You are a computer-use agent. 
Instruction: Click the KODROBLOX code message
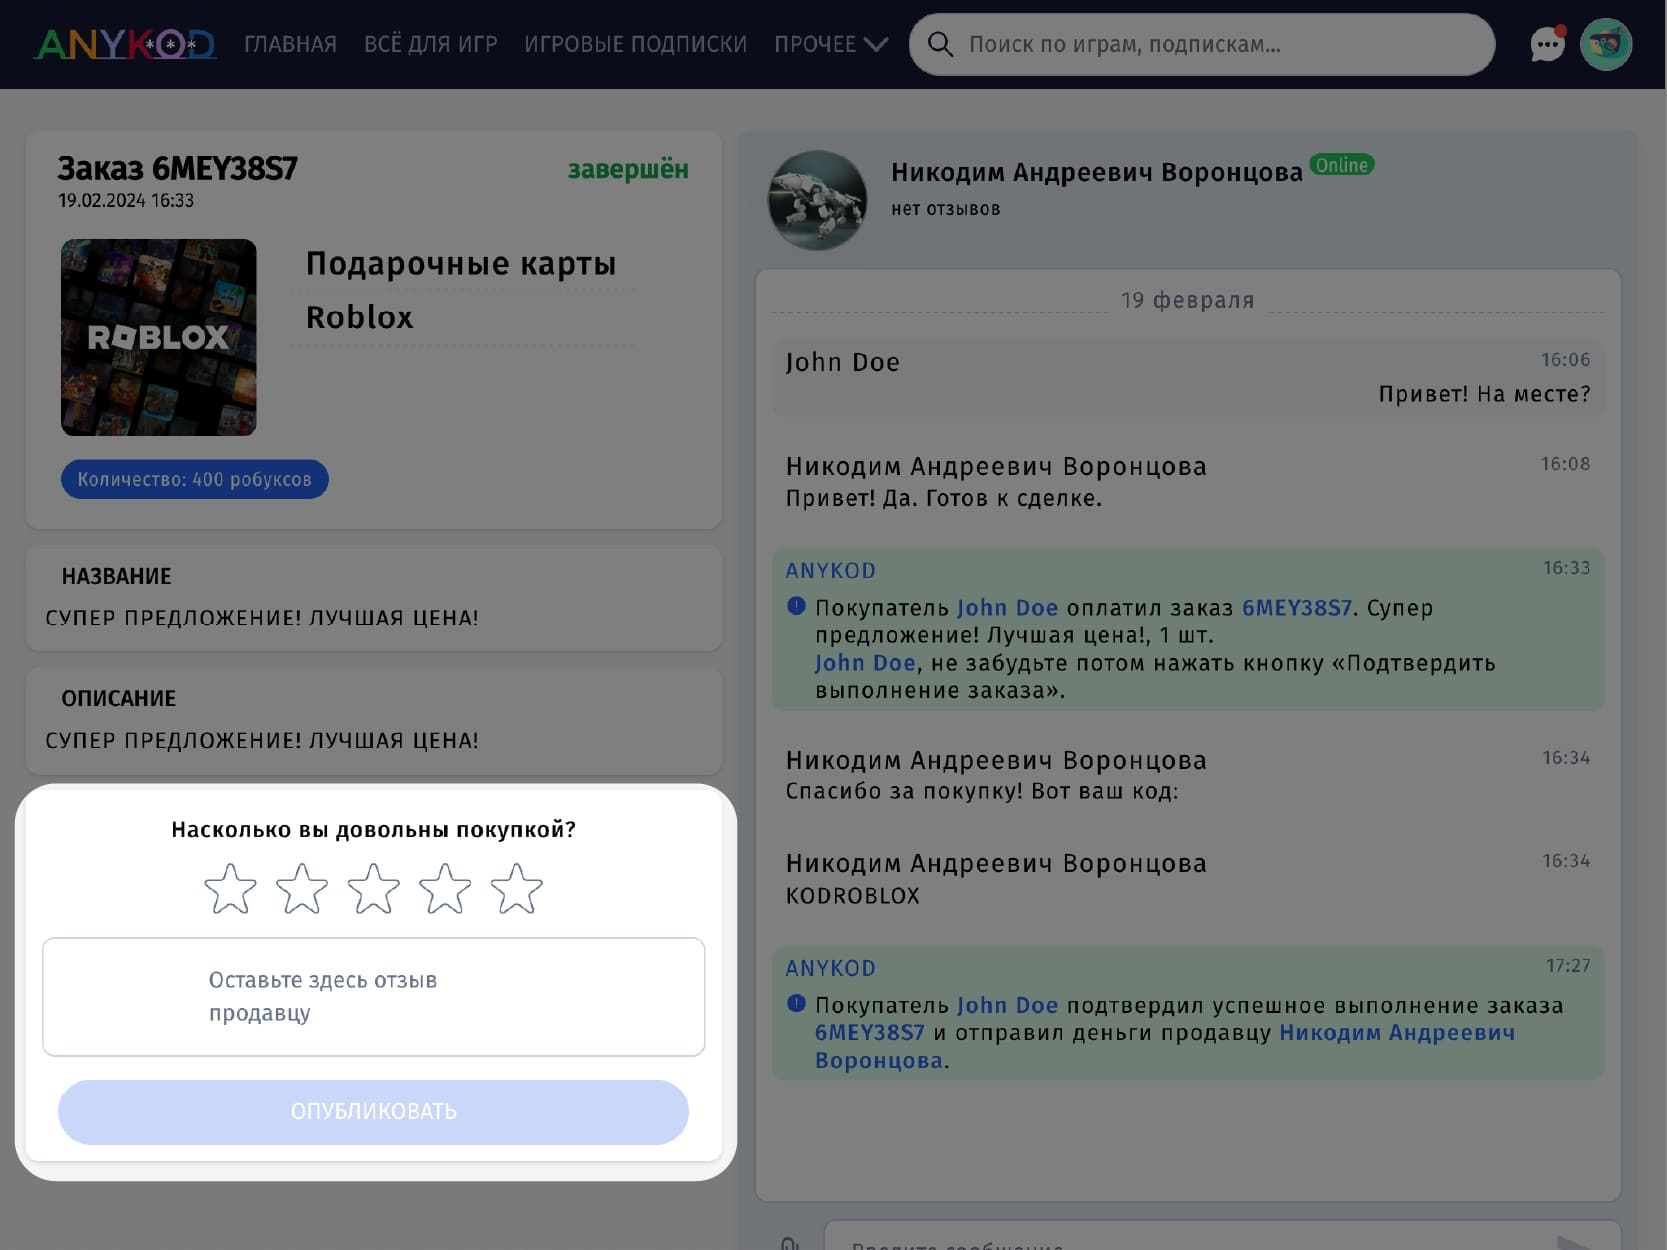tap(852, 896)
